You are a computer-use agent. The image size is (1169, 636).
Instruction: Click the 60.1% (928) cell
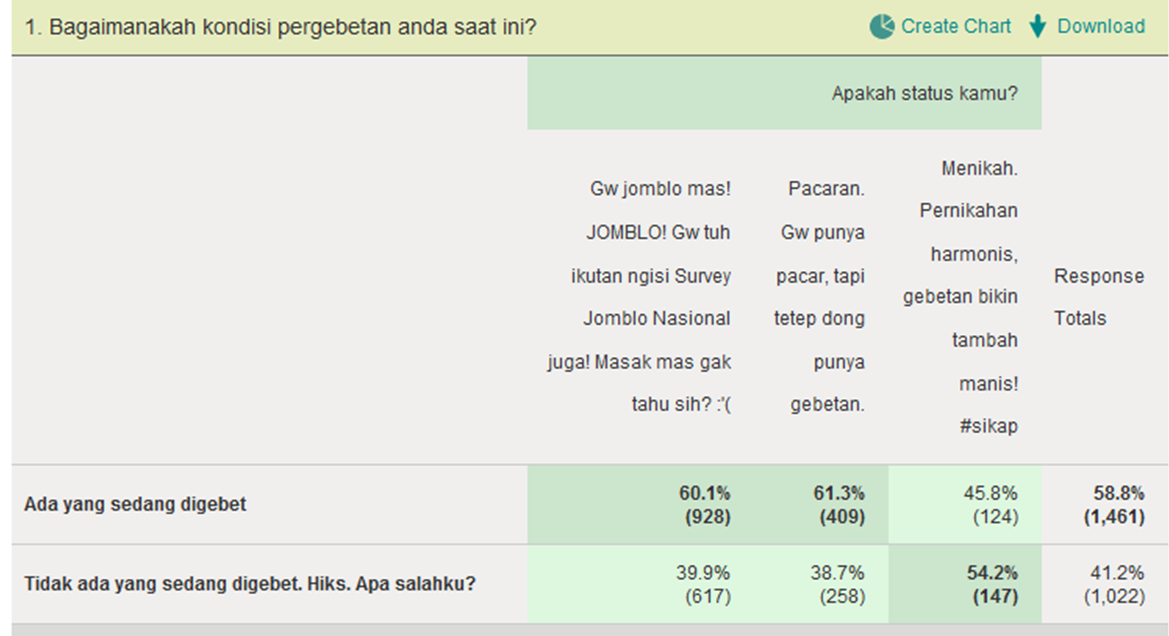pos(705,505)
